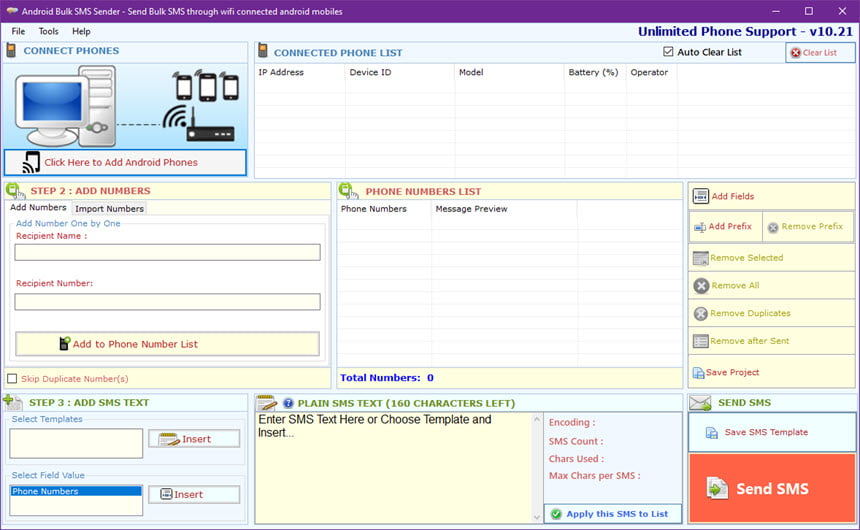Click the SMS text entry area
Screen dimensions: 860x530
(393, 467)
